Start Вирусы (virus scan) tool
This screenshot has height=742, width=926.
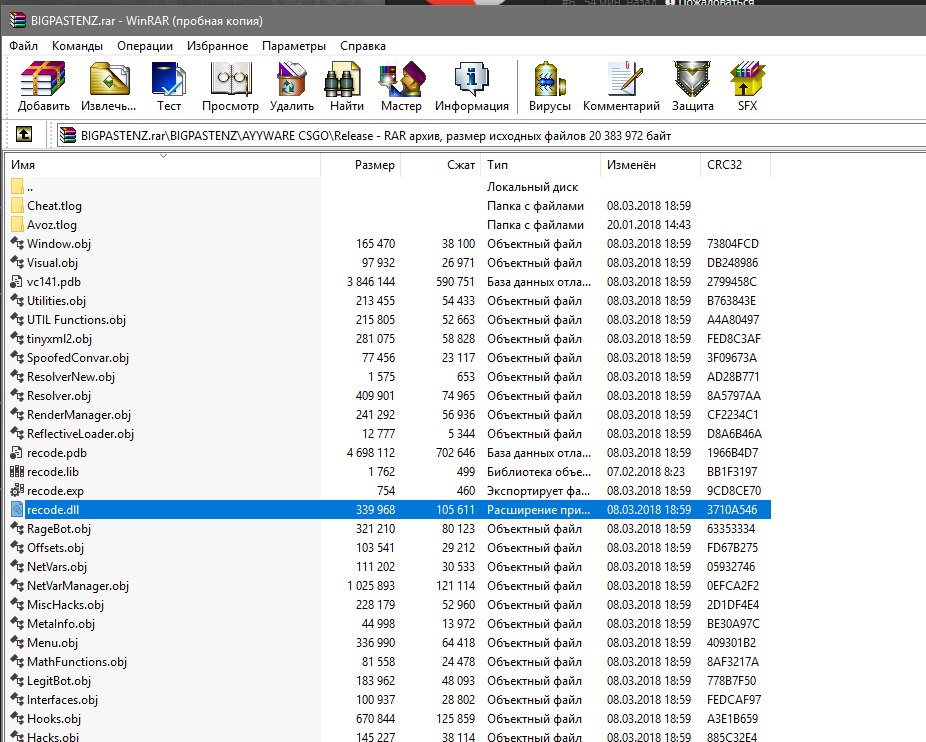(550, 79)
